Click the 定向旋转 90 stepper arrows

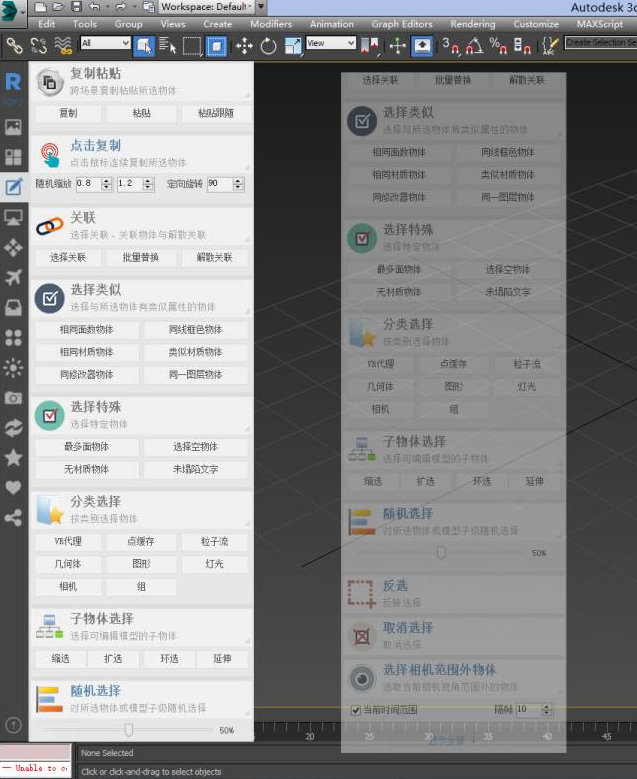point(238,184)
